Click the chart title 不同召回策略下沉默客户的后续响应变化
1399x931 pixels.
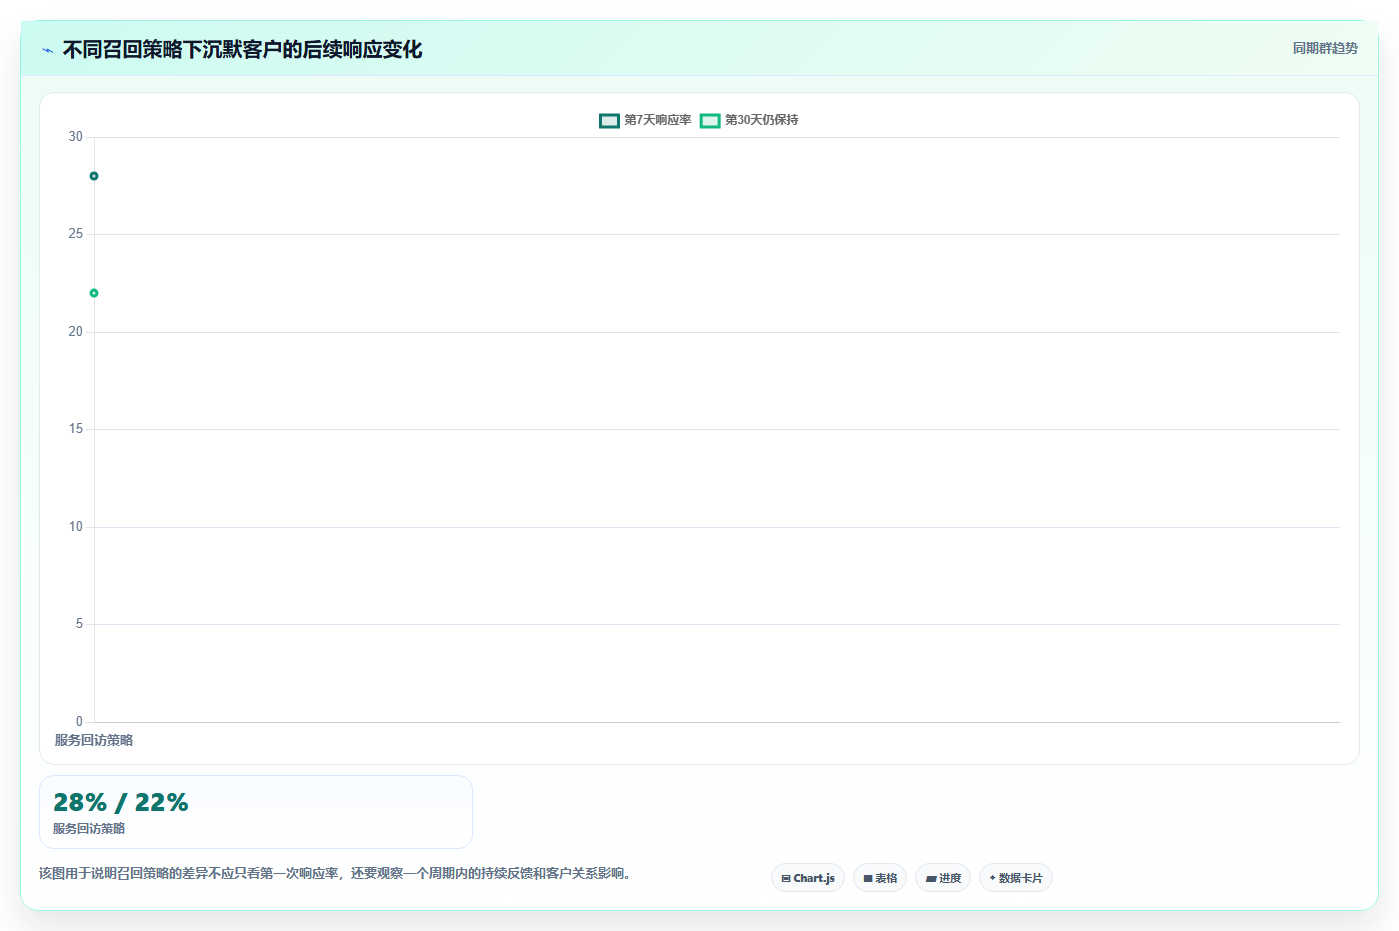pyautogui.click(x=242, y=49)
